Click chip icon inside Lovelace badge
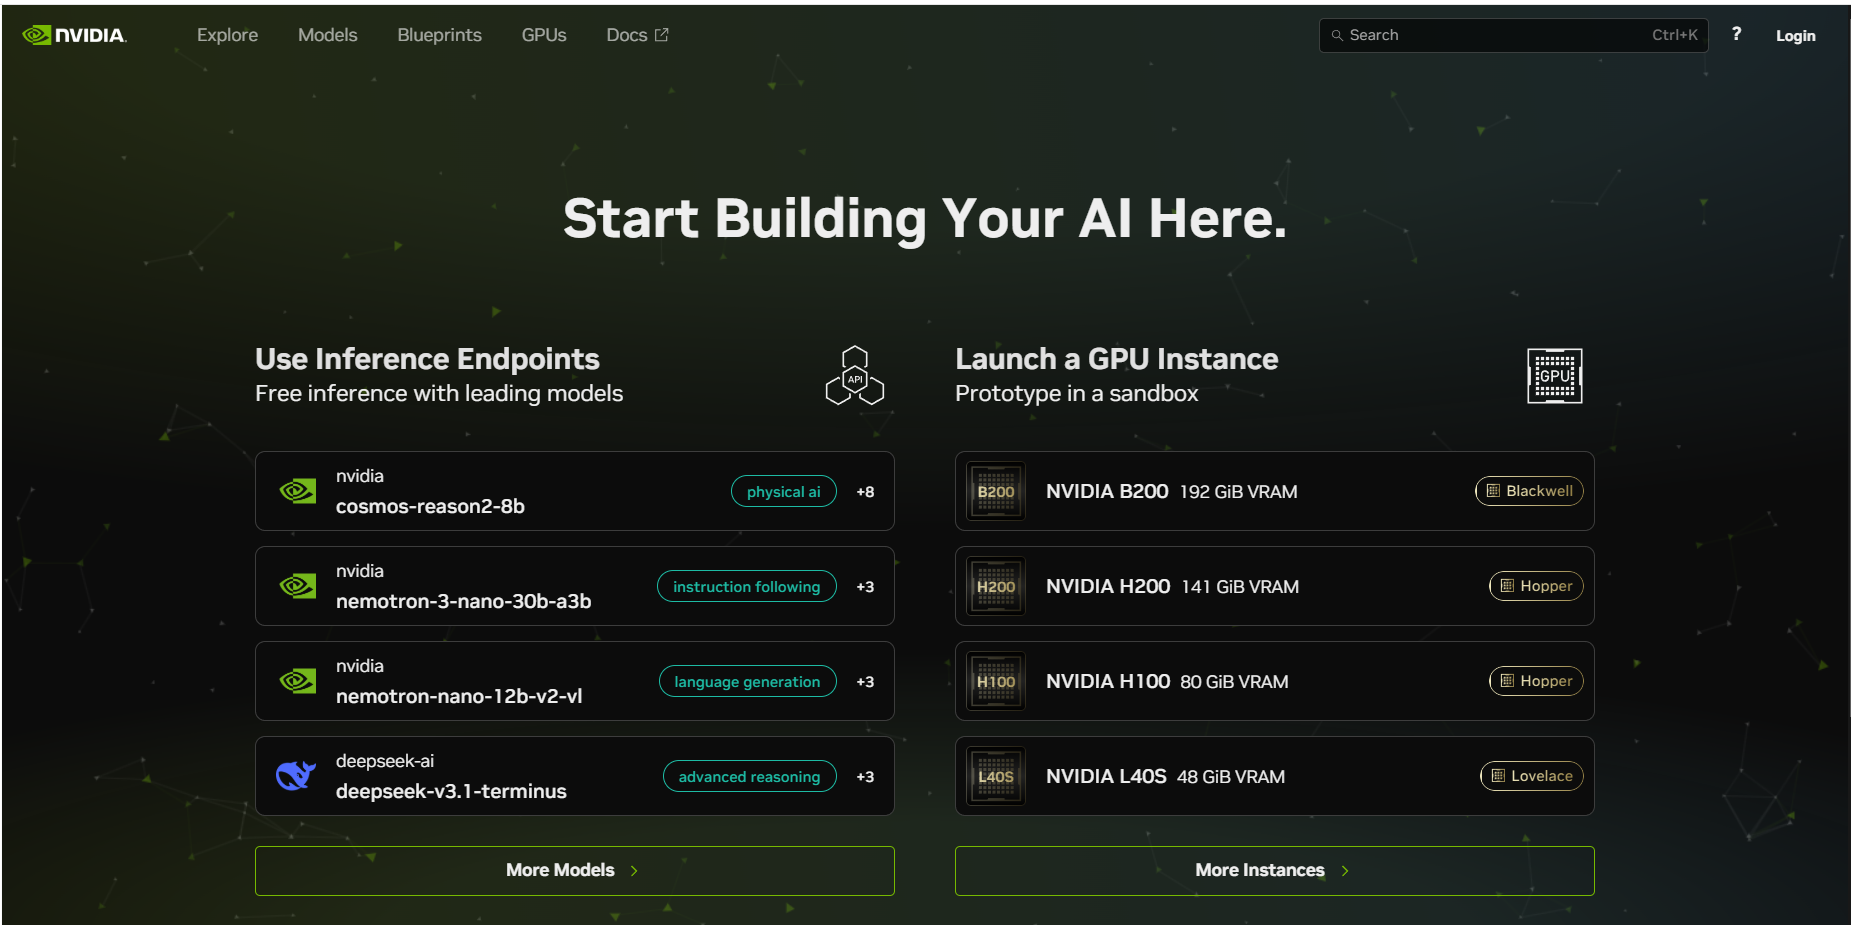Screen dimensions: 1851x925 point(1498,776)
